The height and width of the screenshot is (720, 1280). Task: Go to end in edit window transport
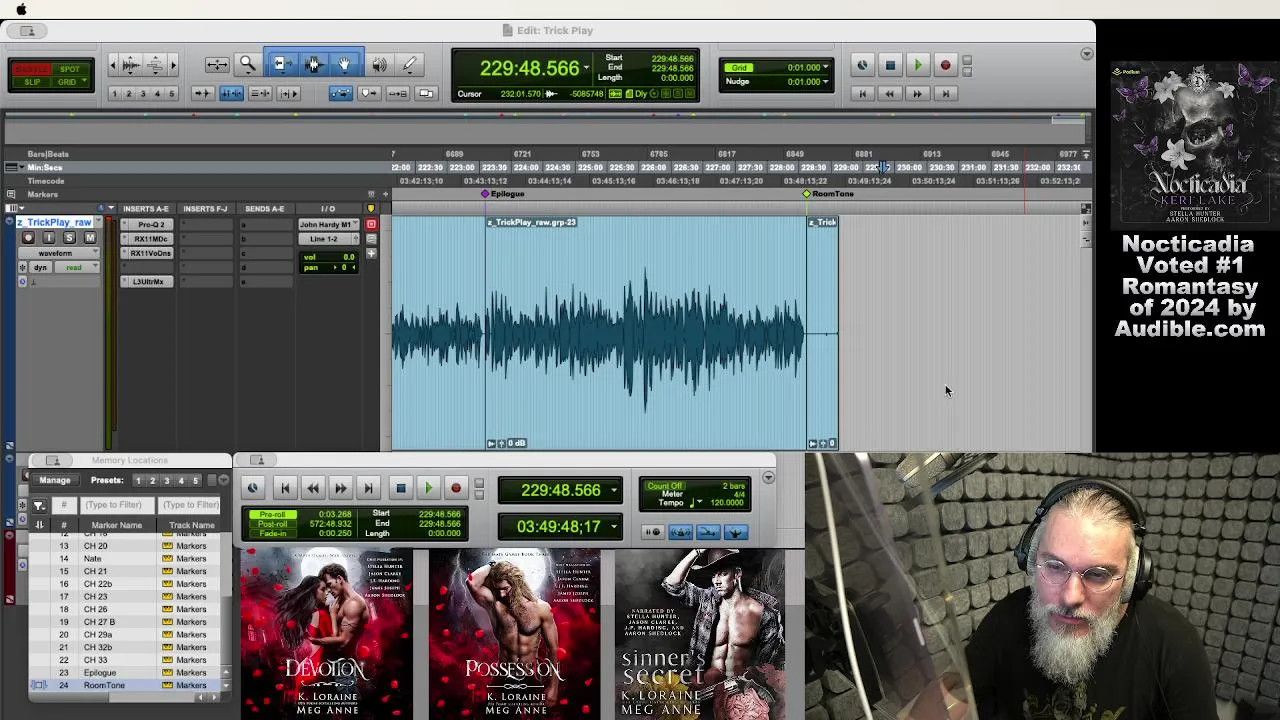point(945,94)
